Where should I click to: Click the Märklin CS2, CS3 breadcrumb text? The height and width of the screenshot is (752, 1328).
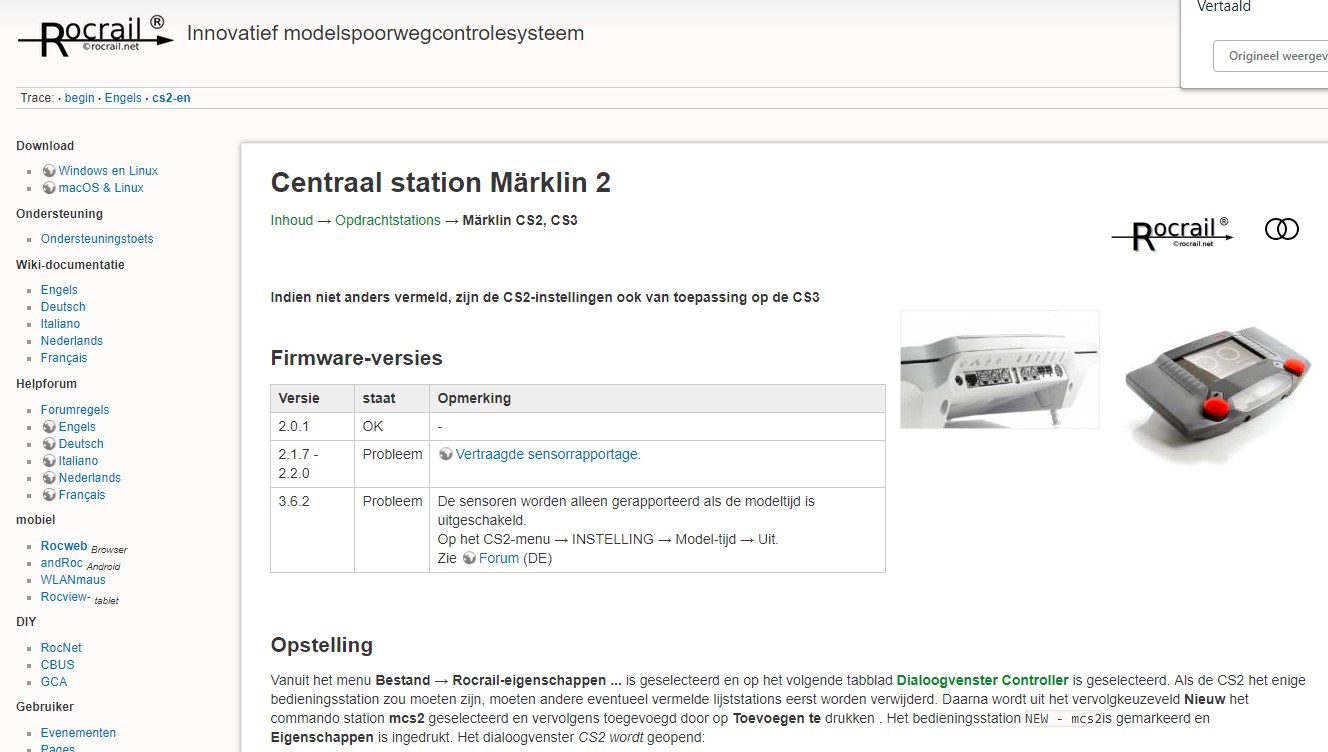pos(520,220)
